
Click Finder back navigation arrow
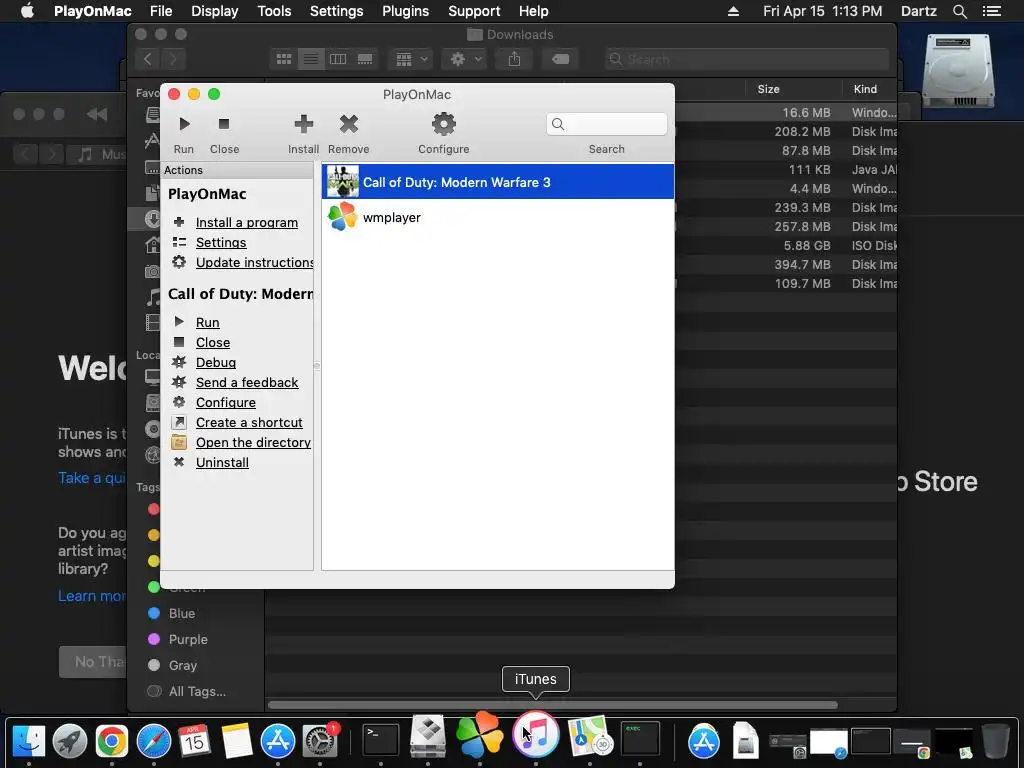click(148, 59)
